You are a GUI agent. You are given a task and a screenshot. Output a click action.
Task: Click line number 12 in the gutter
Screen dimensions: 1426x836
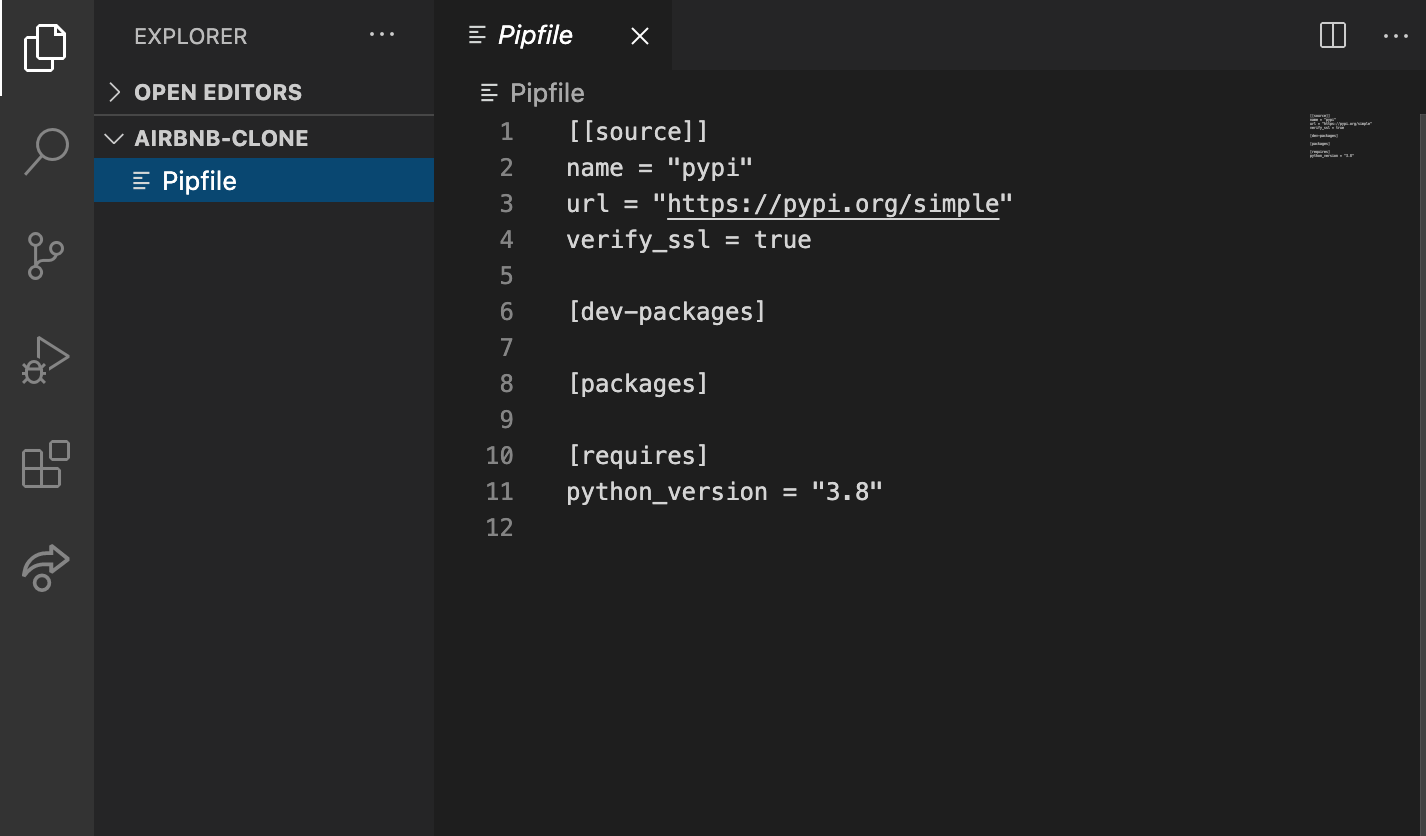[x=499, y=528]
